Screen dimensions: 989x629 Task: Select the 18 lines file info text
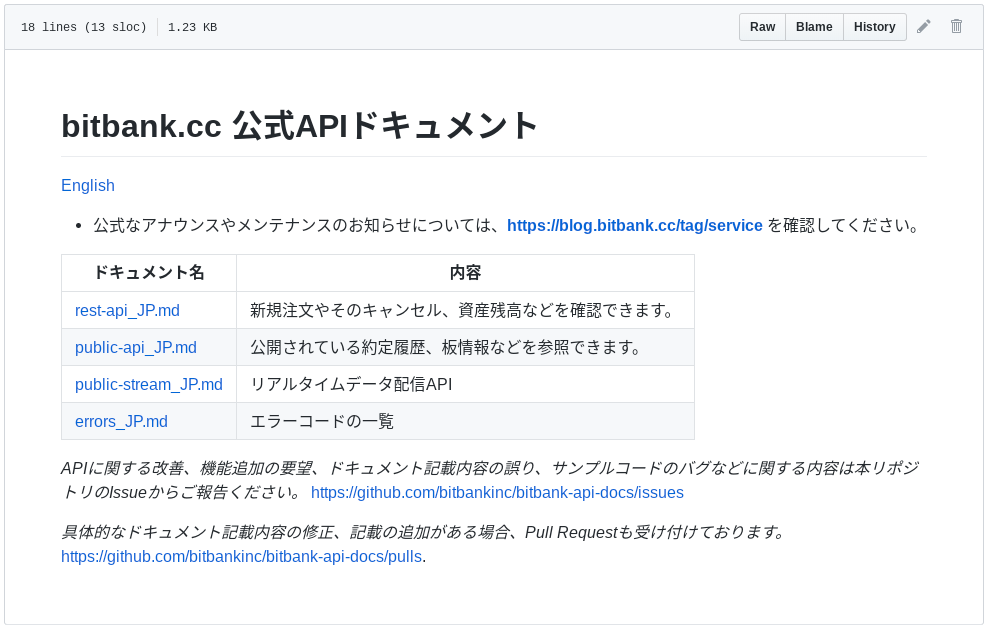(83, 27)
